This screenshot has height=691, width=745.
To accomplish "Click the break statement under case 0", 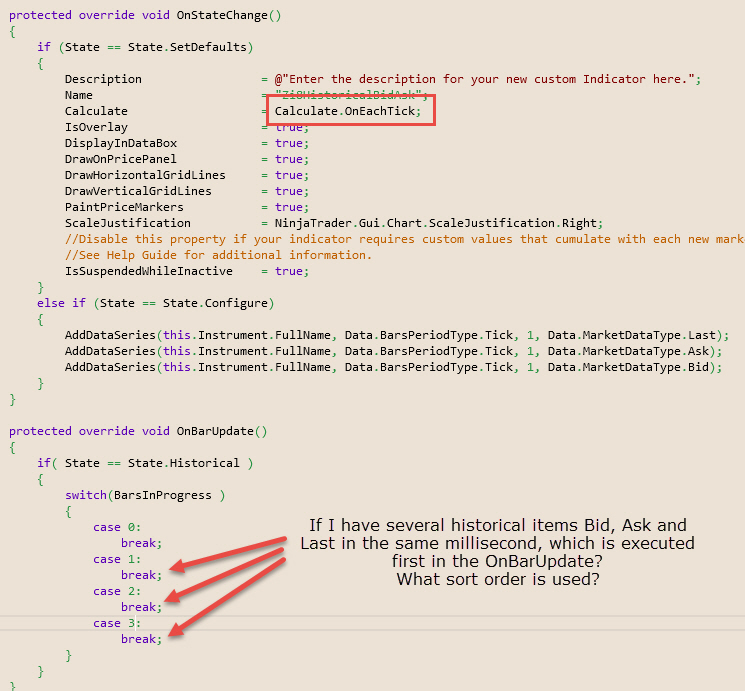I will tap(142, 543).
